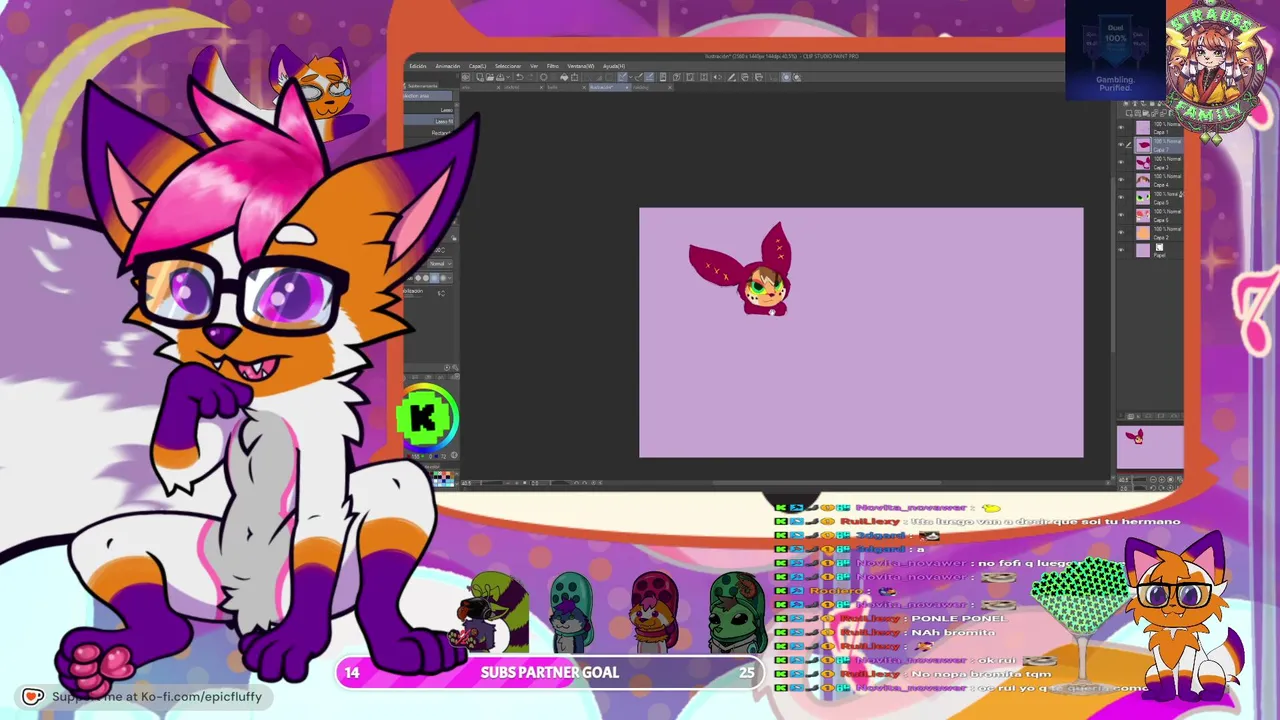Pick a swatch from the color palette
Viewport: 1280px width, 720px height.
click(x=442, y=479)
